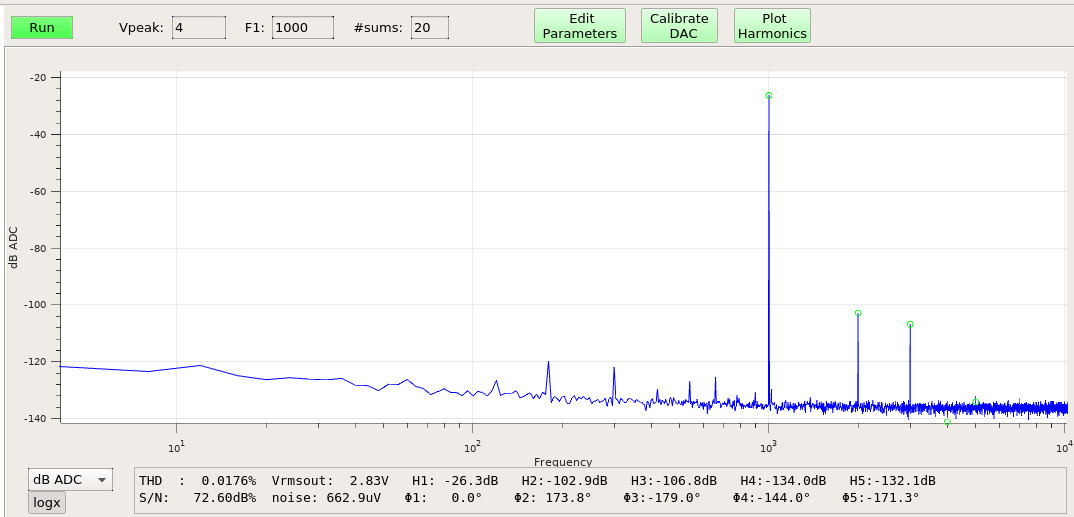This screenshot has width=1074, height=517.
Task: Click the Φ3 -179.0° phase readout
Action: tap(662, 498)
